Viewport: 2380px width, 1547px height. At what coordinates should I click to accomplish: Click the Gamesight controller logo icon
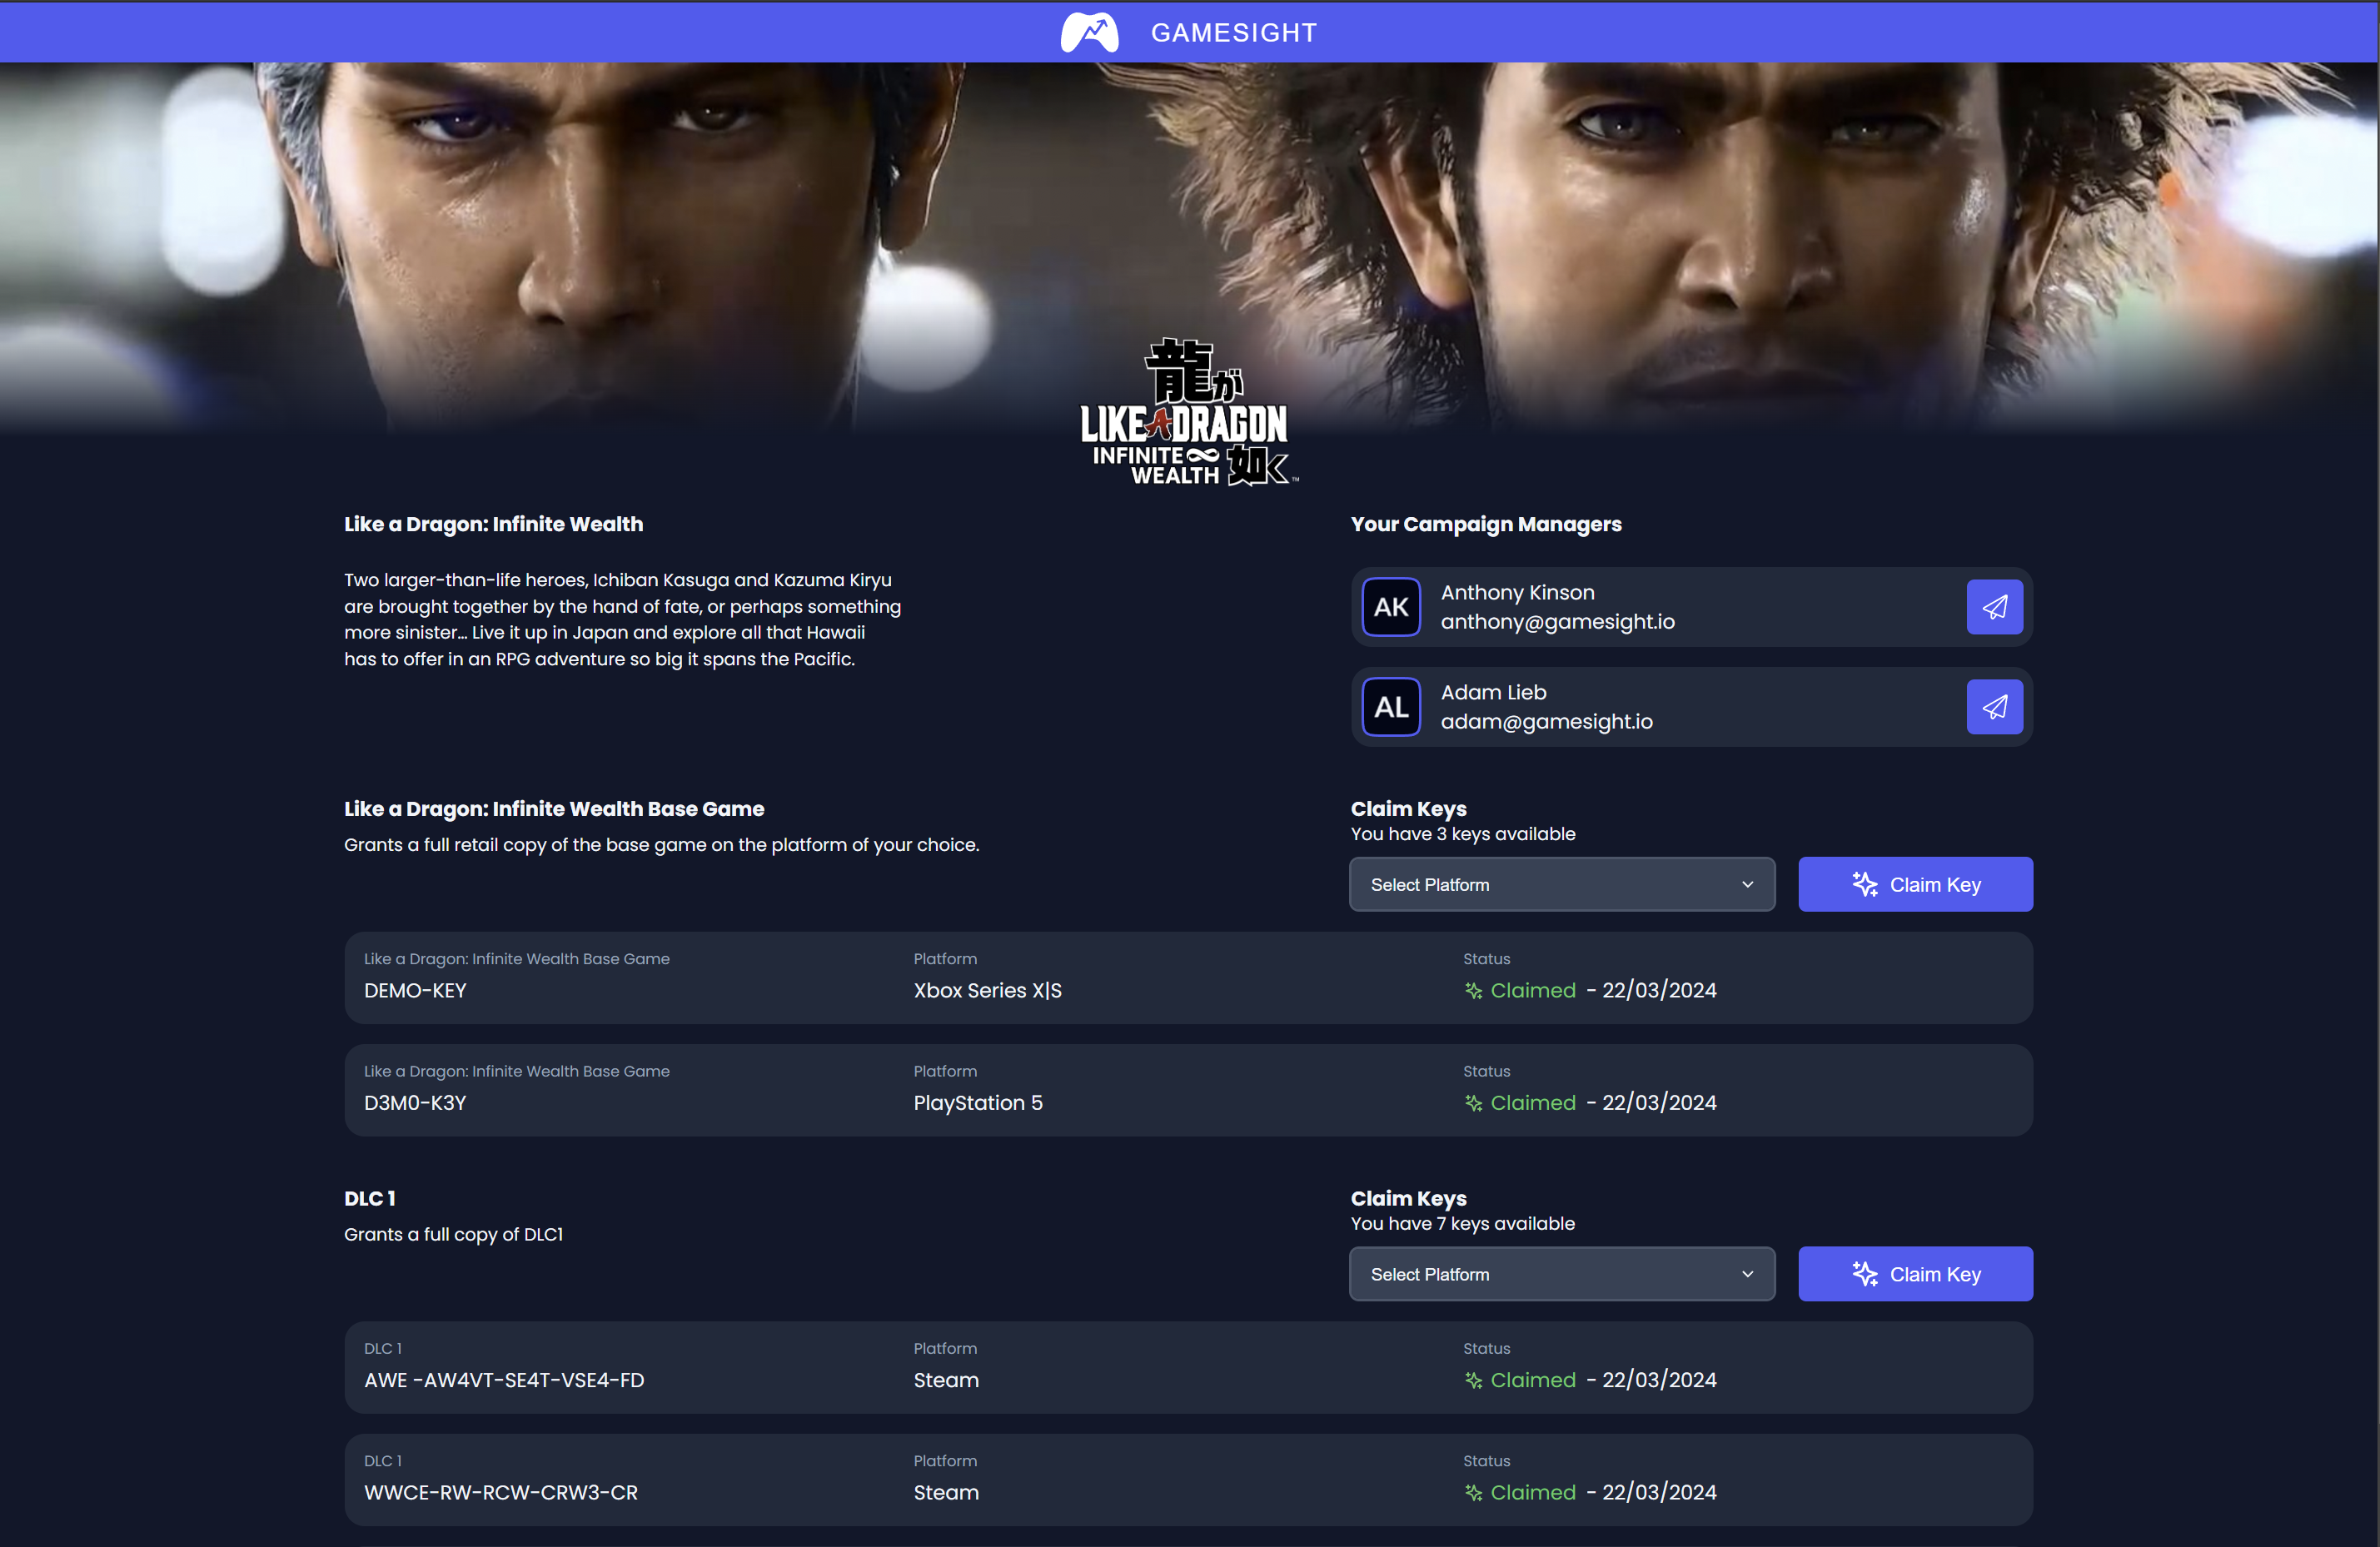pos(1089,32)
